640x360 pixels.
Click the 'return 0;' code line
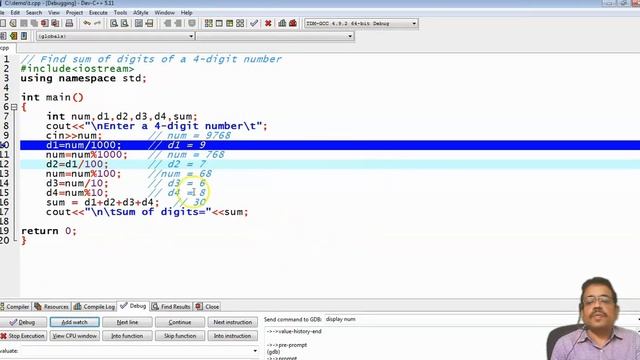tap(49, 231)
